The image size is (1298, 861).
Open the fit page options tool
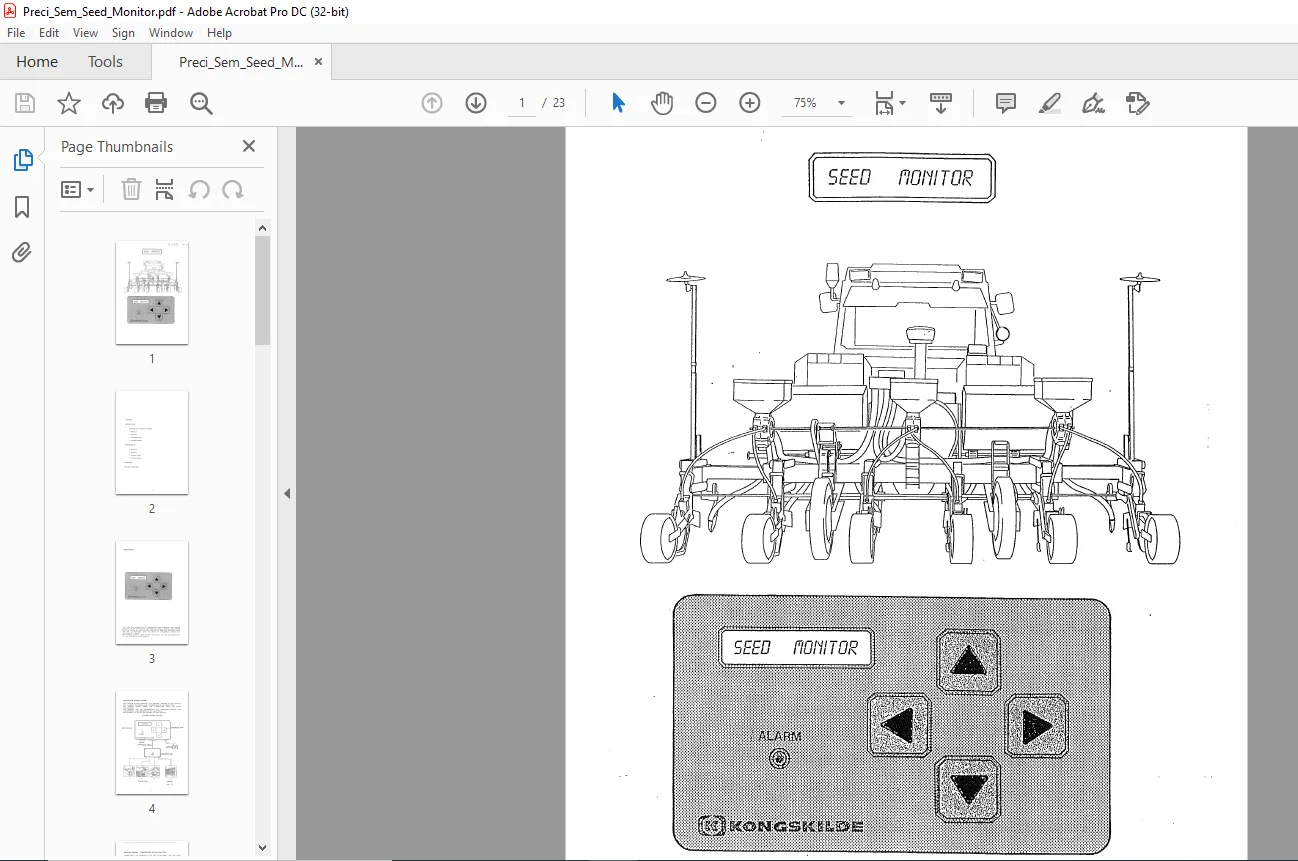pyautogui.click(x=889, y=103)
